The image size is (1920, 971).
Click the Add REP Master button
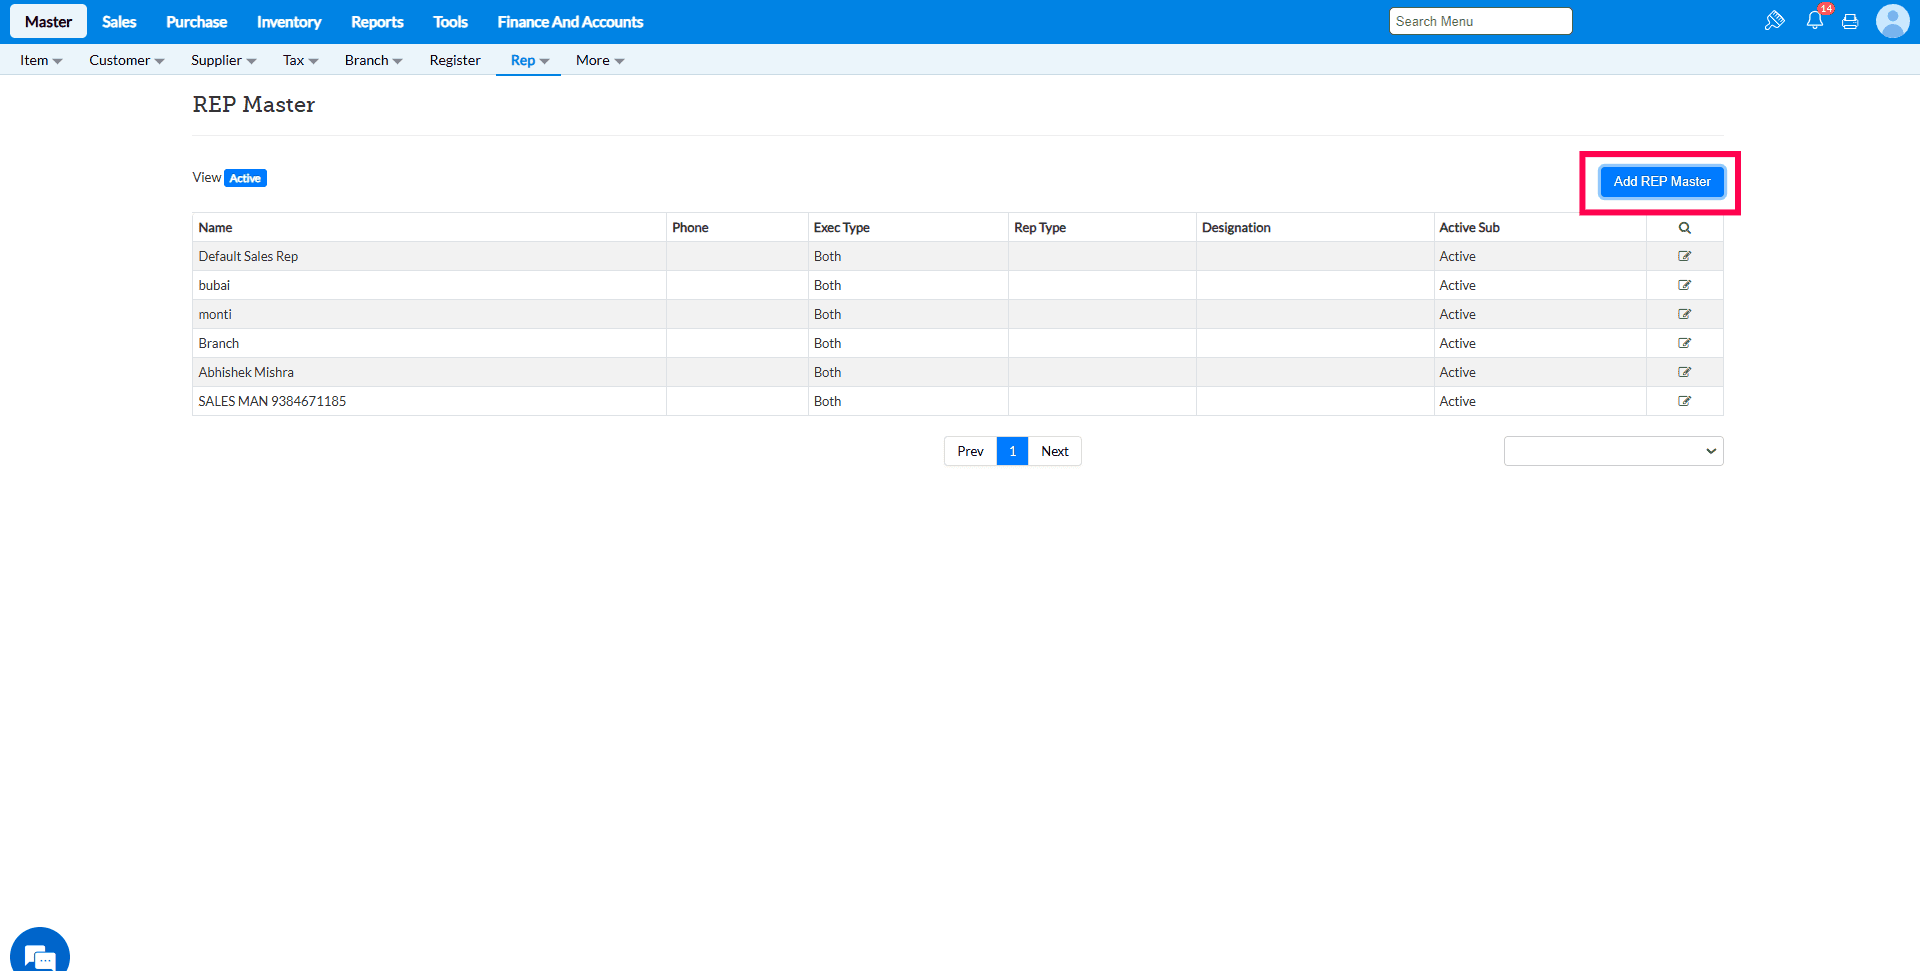point(1661,182)
